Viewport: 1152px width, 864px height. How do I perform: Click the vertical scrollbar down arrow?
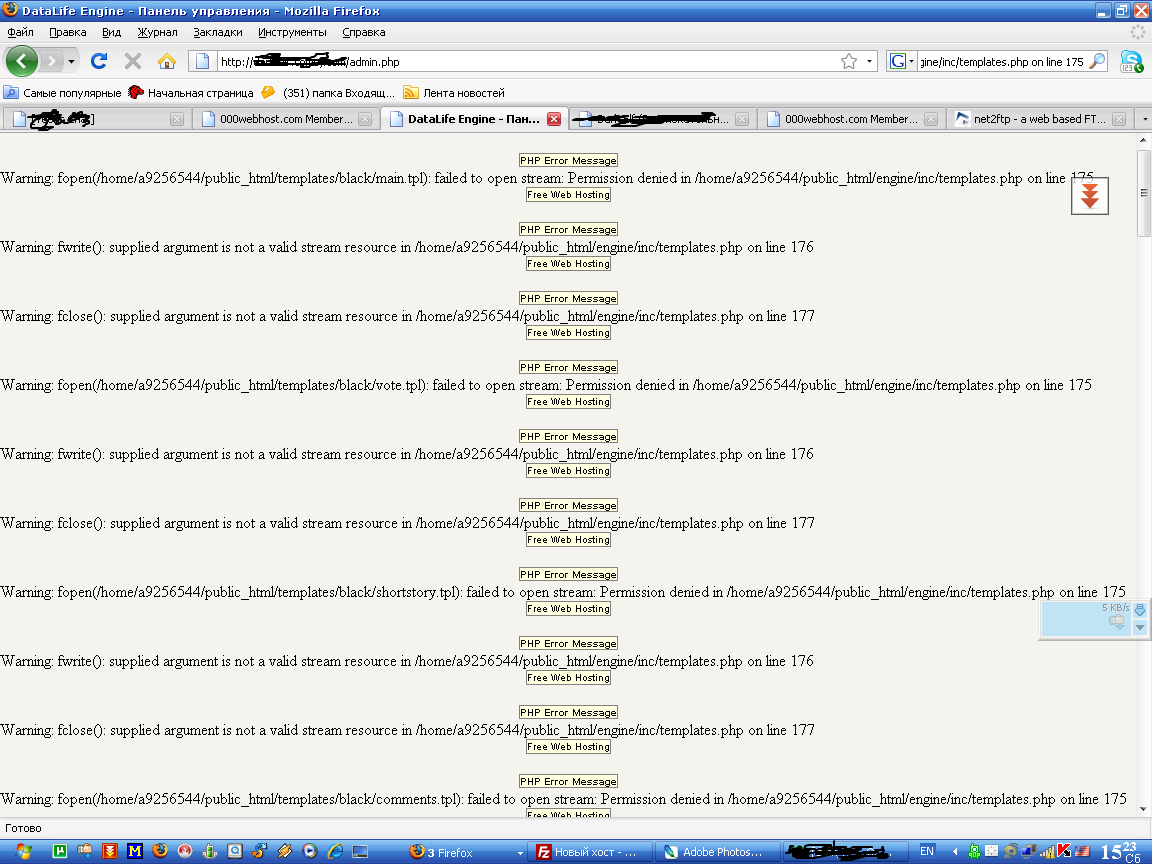[x=1144, y=810]
